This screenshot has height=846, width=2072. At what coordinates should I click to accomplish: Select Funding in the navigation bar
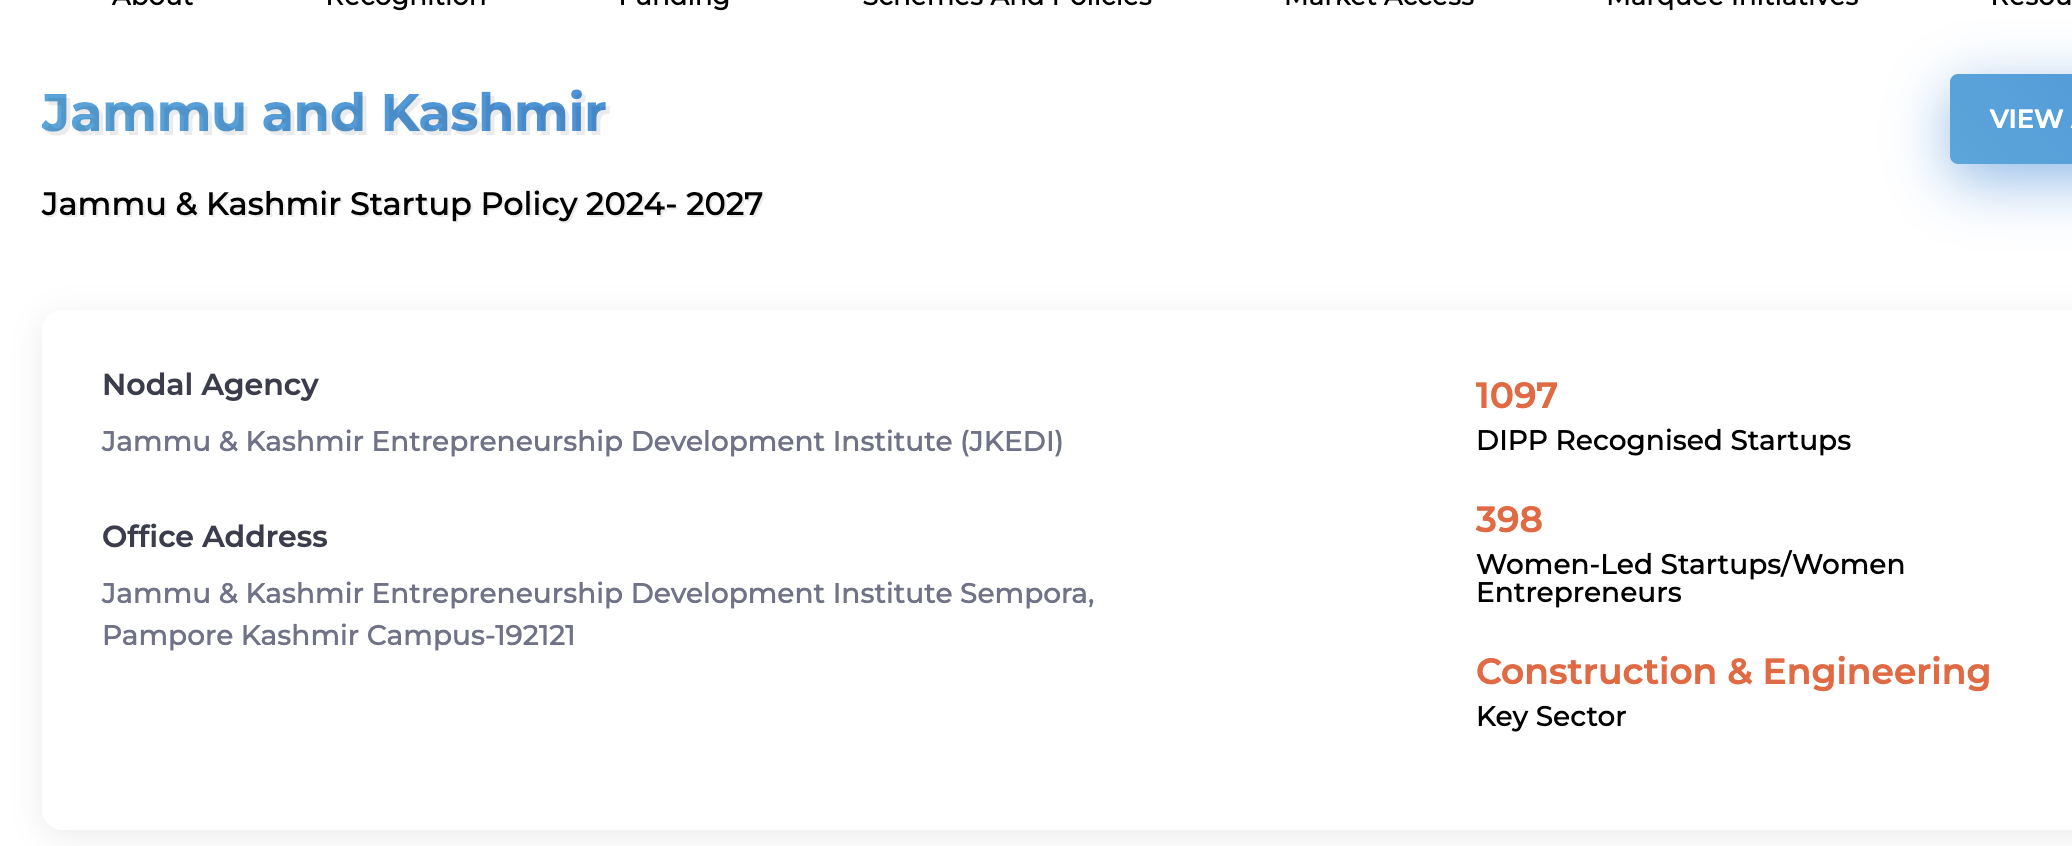point(674,3)
